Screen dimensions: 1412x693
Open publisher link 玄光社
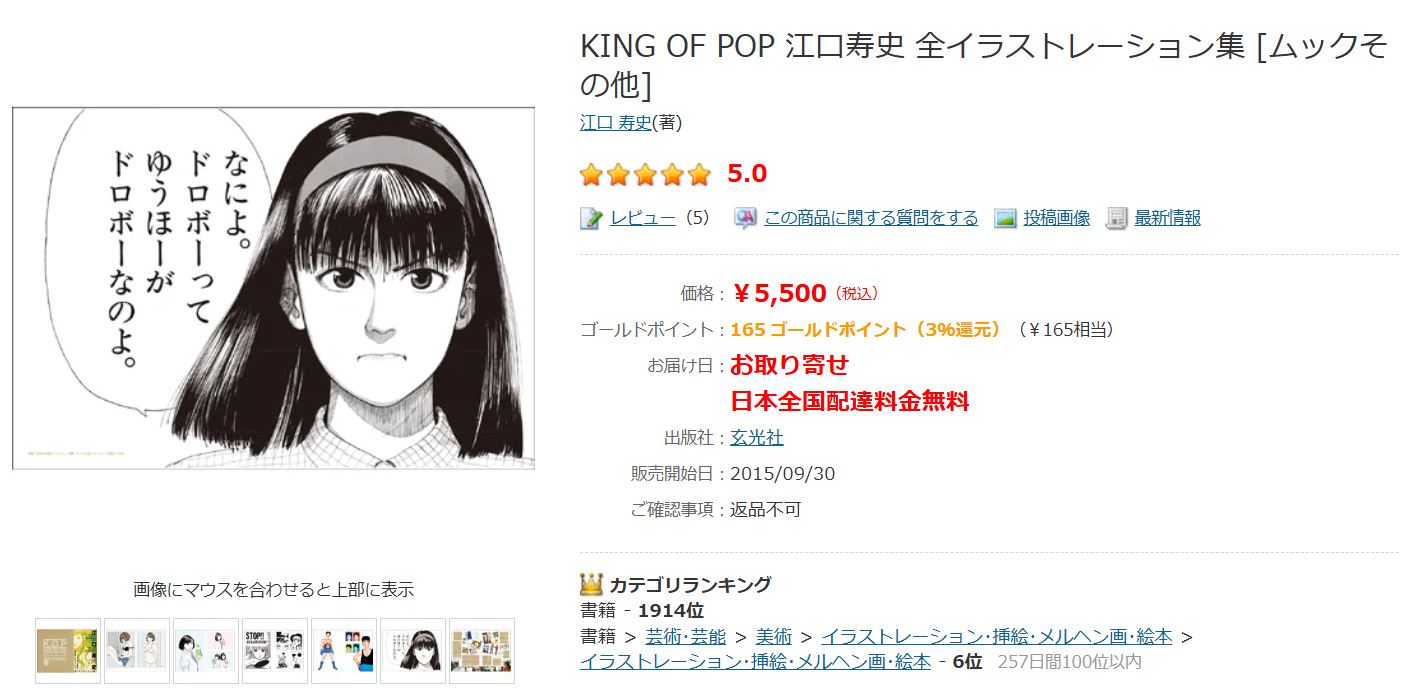point(757,438)
